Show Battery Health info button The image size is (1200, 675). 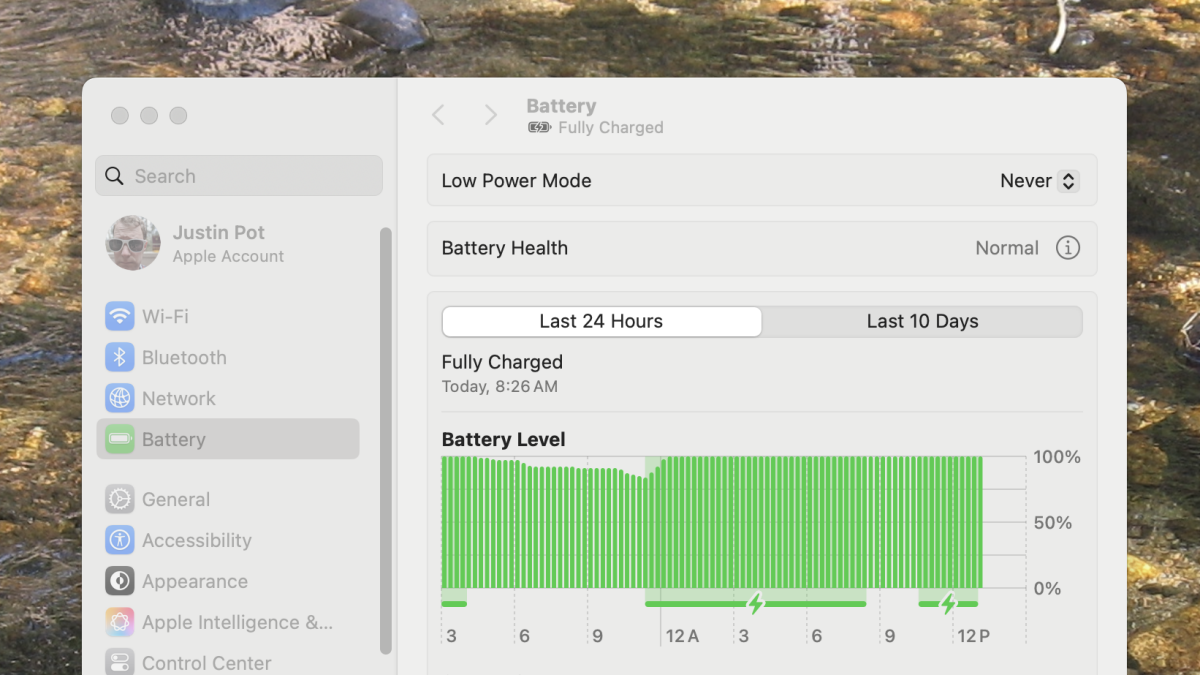[x=1068, y=248]
